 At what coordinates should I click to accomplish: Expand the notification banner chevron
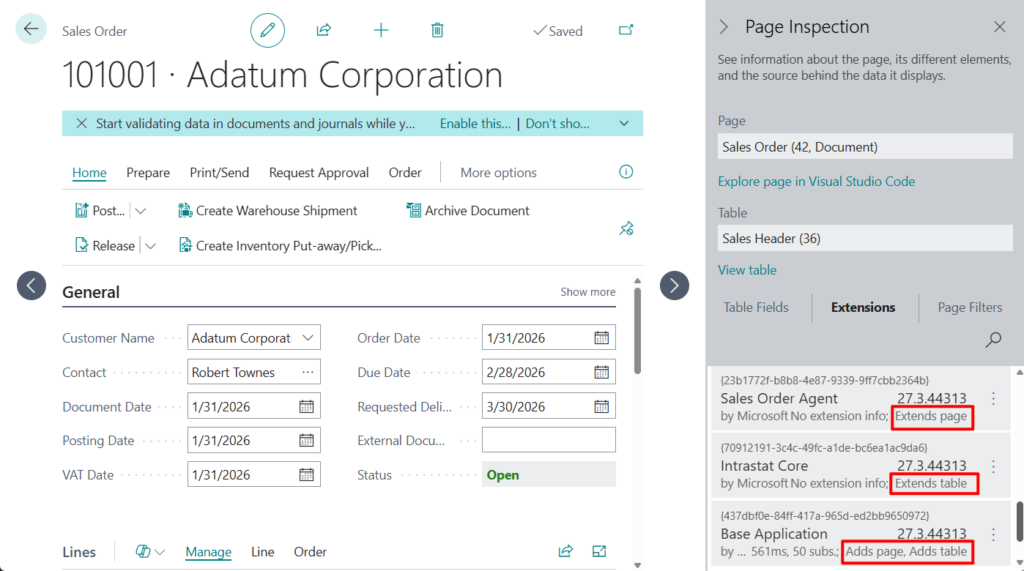[x=624, y=124]
